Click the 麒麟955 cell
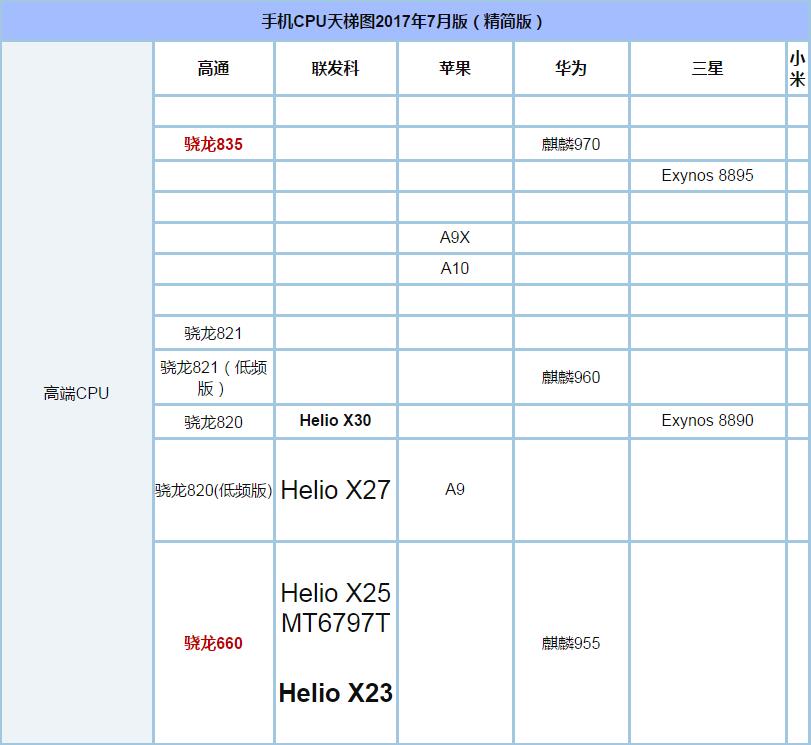The image size is (811, 745). click(570, 643)
